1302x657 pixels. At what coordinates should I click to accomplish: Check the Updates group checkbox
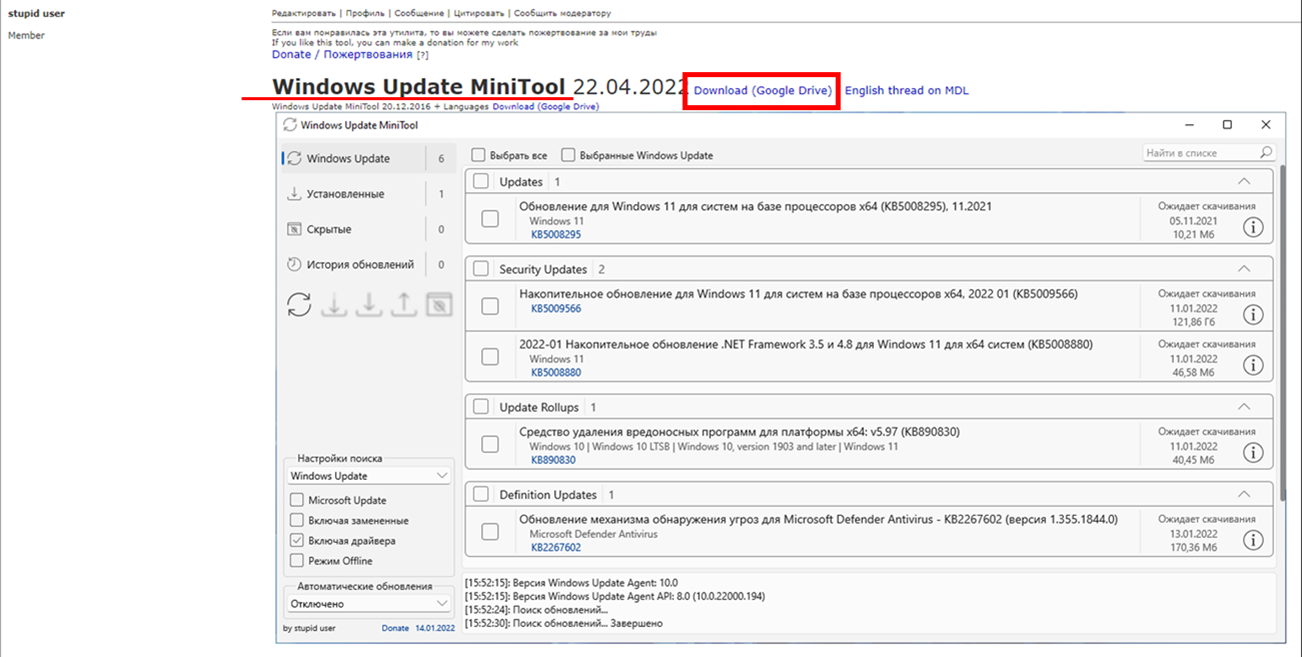click(481, 182)
